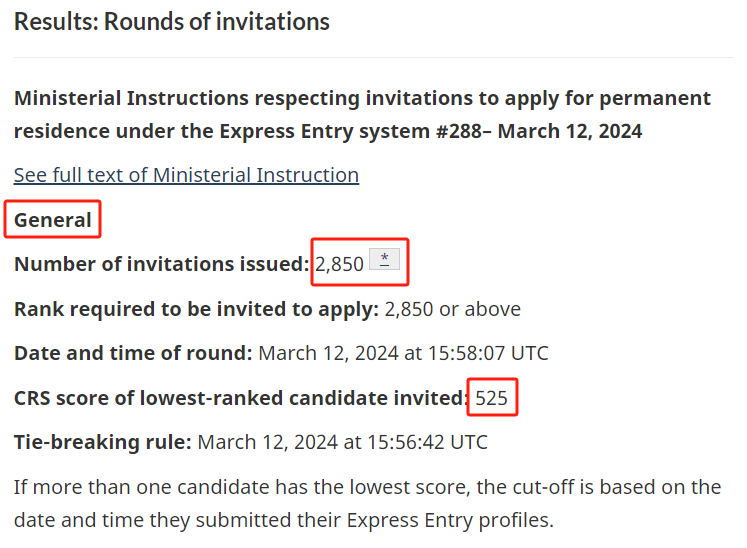Click the "2,850 or above" rank value

pyautogui.click(x=452, y=309)
